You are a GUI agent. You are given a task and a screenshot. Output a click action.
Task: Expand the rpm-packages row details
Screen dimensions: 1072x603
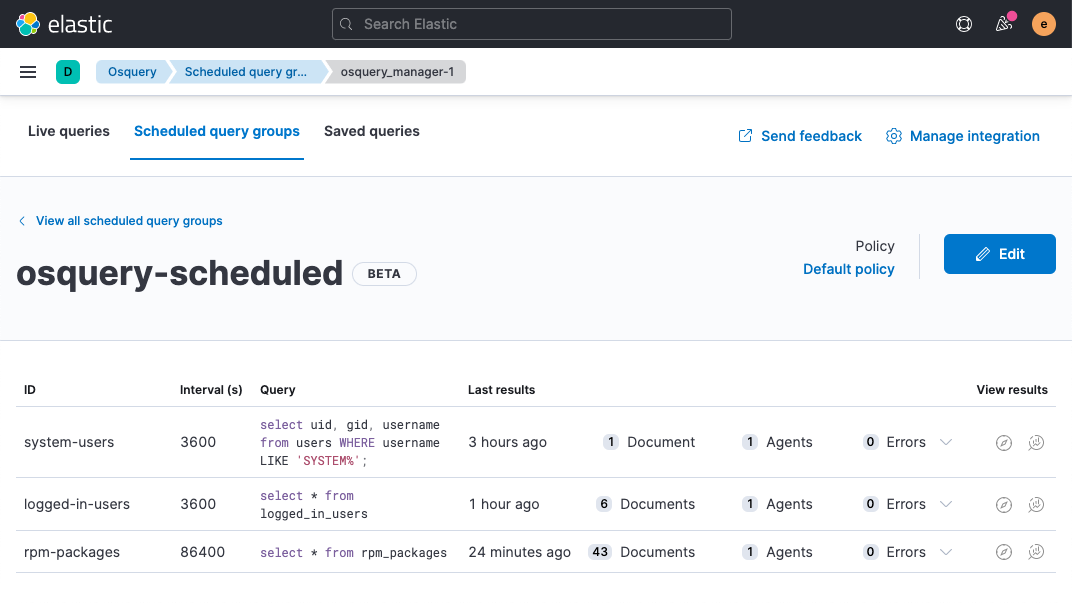(x=946, y=552)
